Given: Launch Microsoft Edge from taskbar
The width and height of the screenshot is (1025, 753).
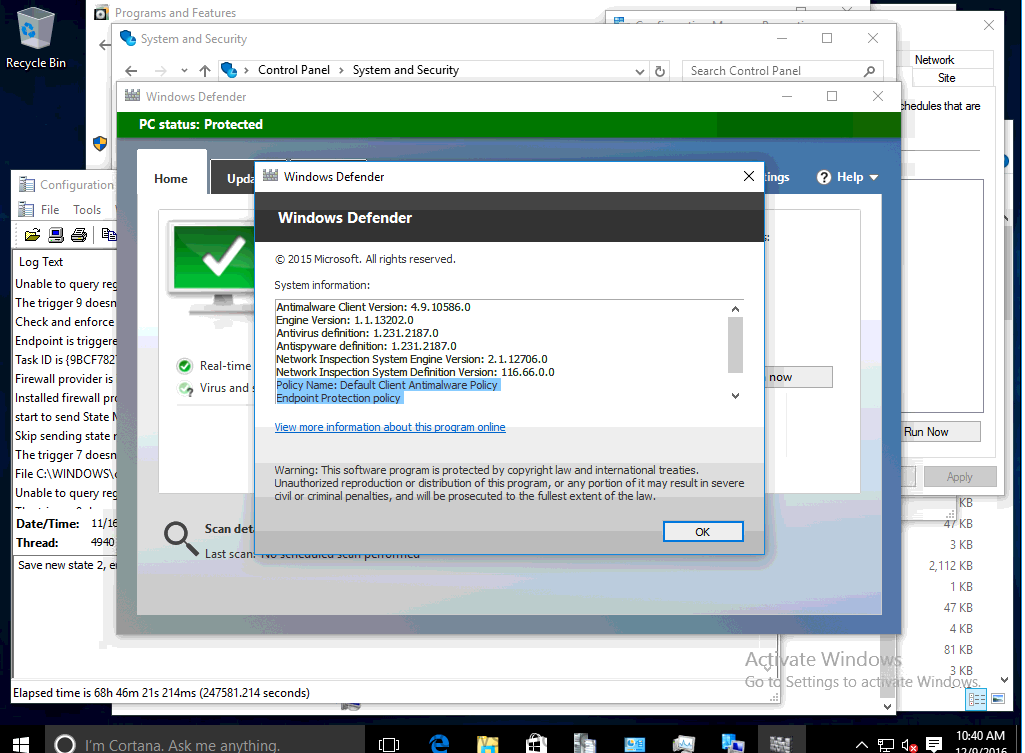Looking at the screenshot, I should pyautogui.click(x=439, y=744).
